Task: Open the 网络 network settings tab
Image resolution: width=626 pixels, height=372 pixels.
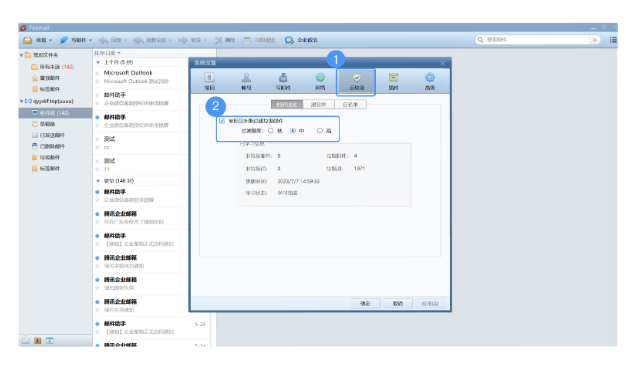Action: 320,81
